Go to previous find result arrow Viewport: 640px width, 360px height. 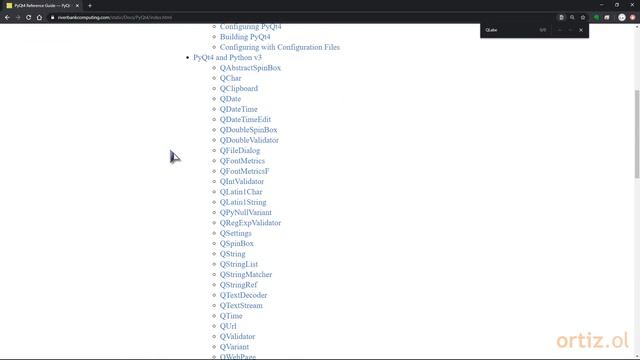coord(560,30)
